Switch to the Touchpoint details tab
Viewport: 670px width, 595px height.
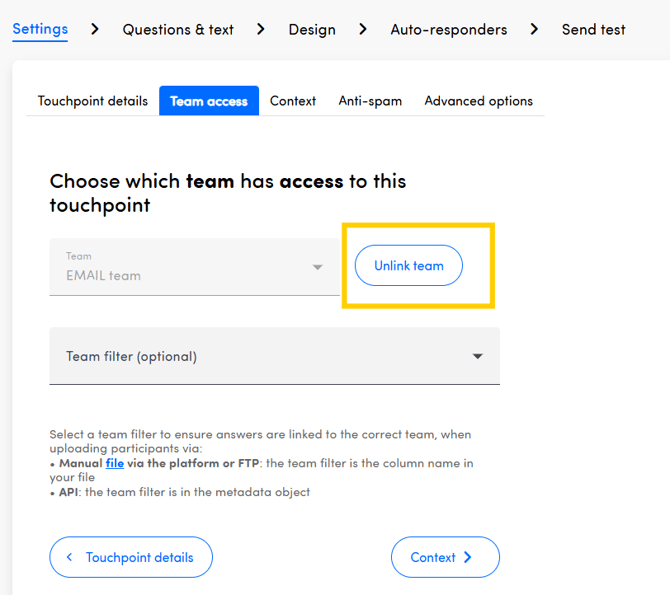tap(93, 101)
